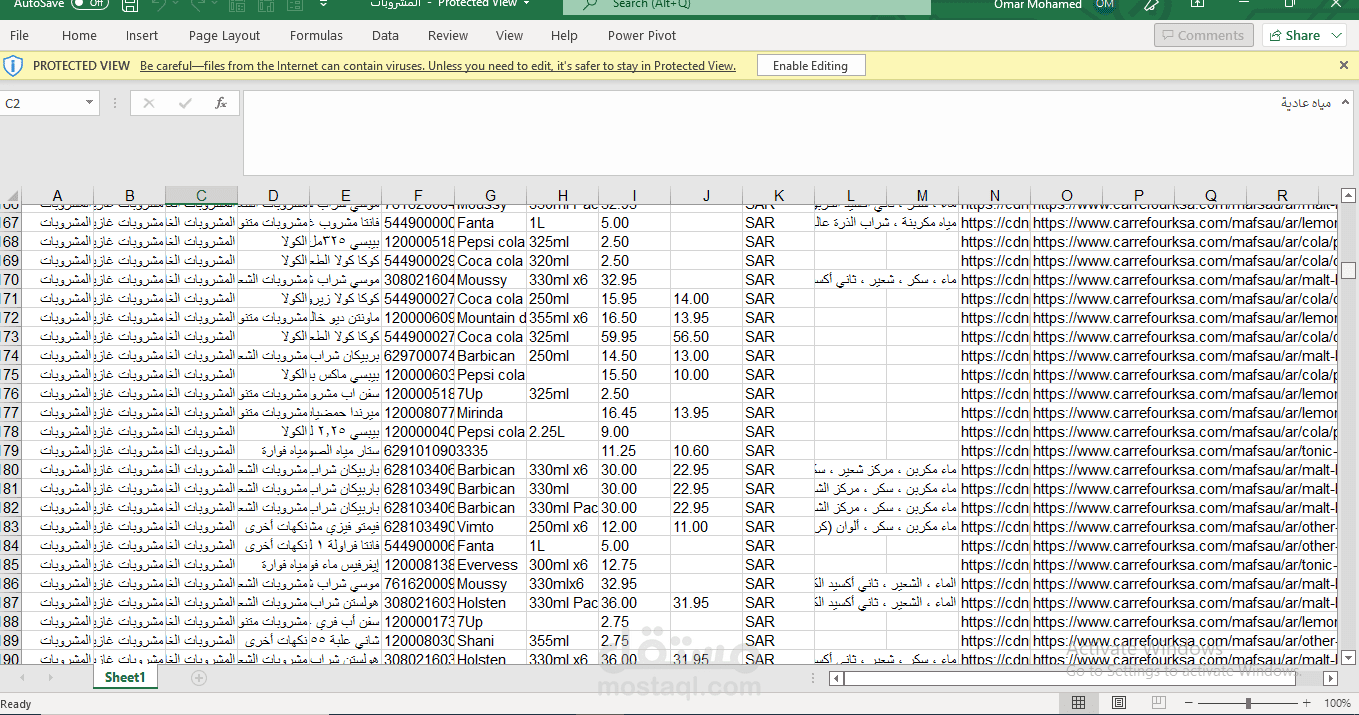This screenshot has height=715, width=1359.
Task: Switch to the Insert tab
Action: coord(142,35)
